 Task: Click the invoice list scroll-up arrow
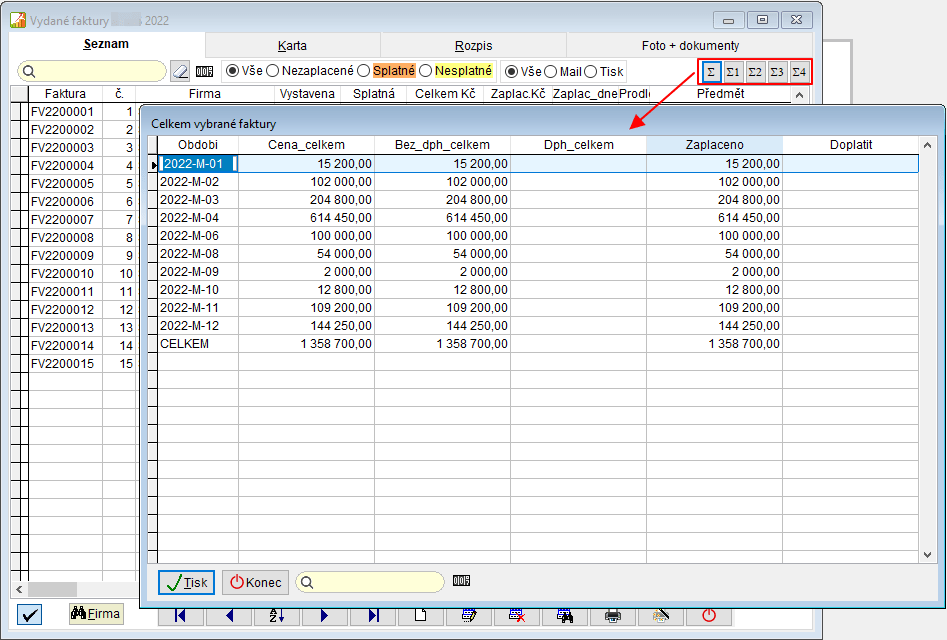click(x=799, y=95)
